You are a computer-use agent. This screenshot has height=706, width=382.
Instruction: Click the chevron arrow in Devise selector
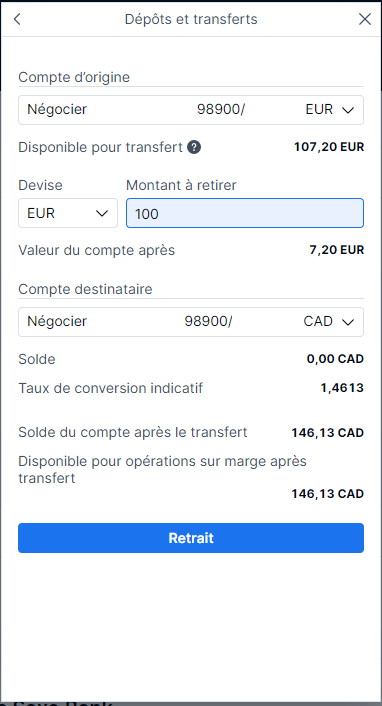click(x=102, y=213)
